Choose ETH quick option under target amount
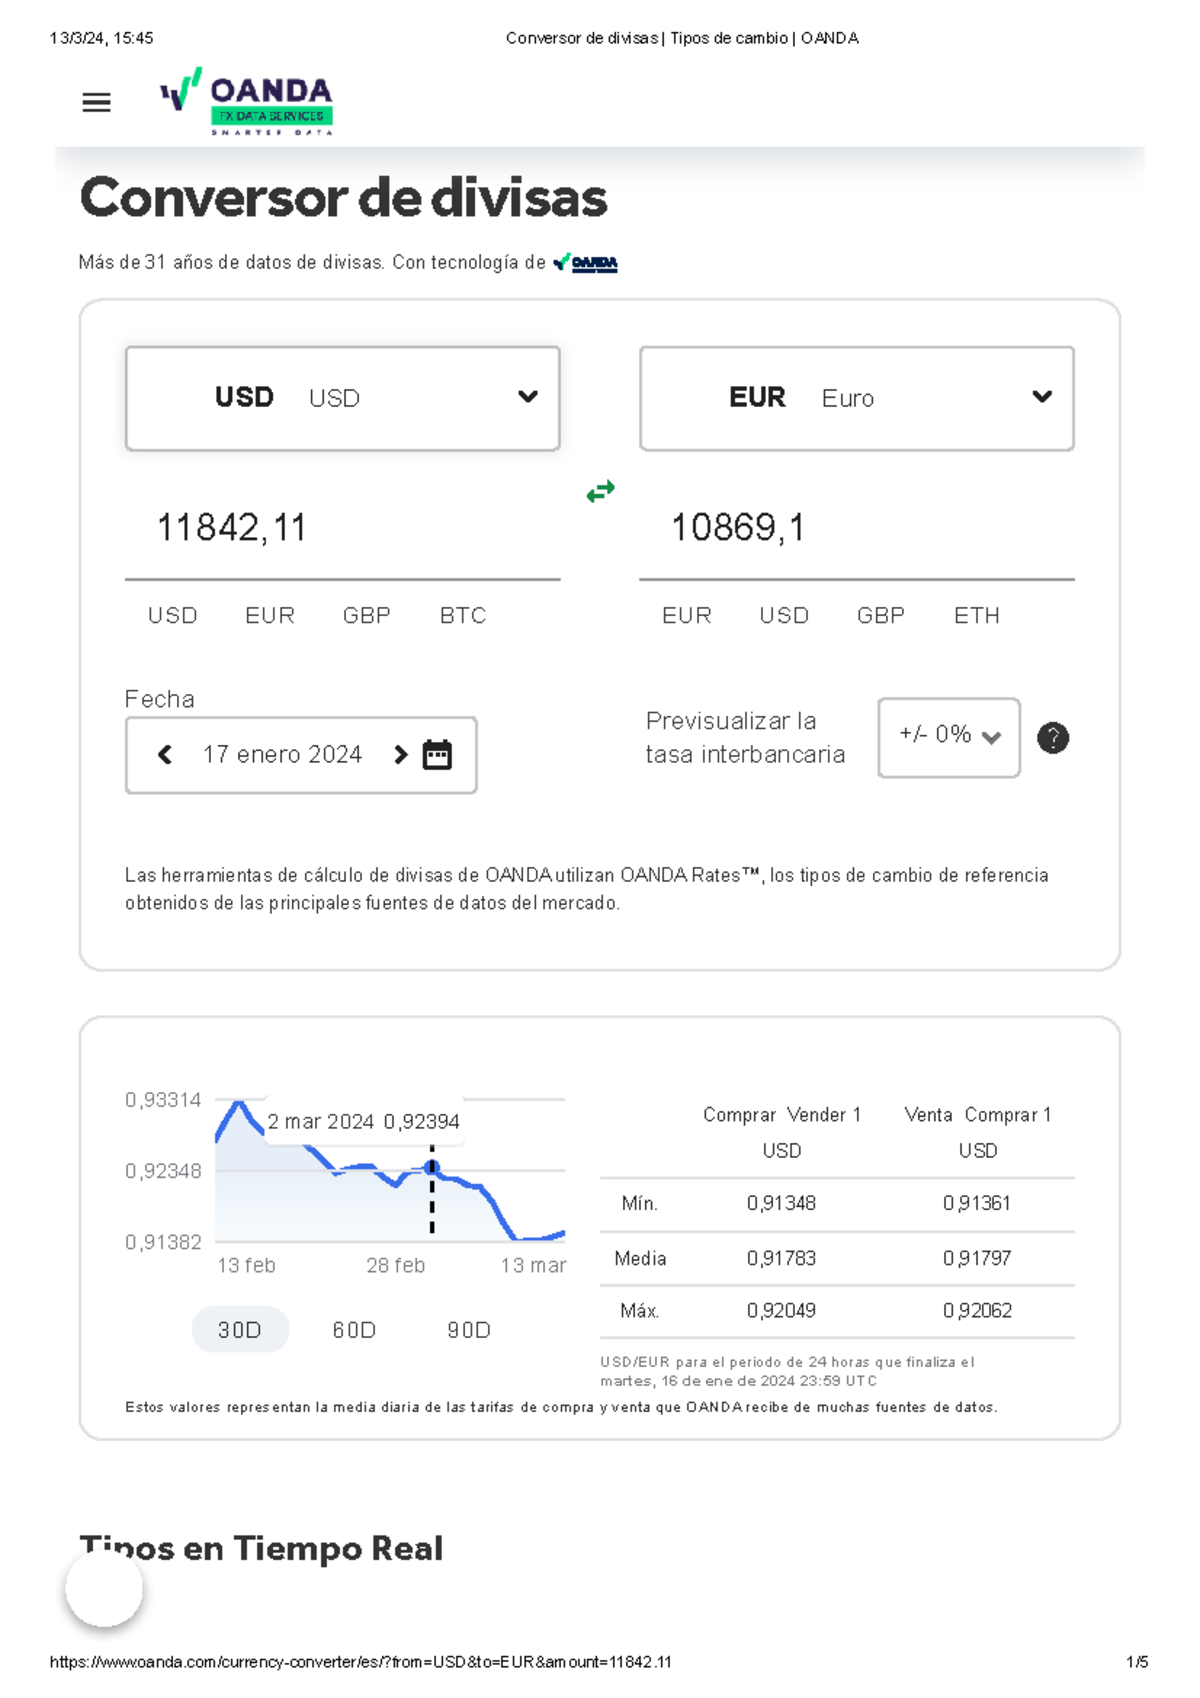Viewport: 1200px width, 1698px height. [x=976, y=616]
